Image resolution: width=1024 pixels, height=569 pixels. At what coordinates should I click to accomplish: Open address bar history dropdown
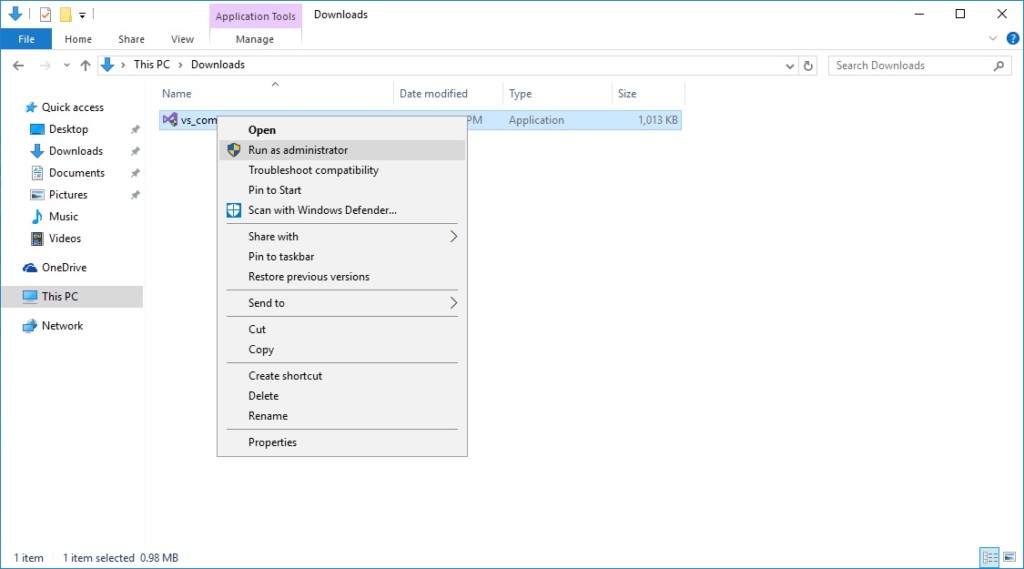point(790,66)
